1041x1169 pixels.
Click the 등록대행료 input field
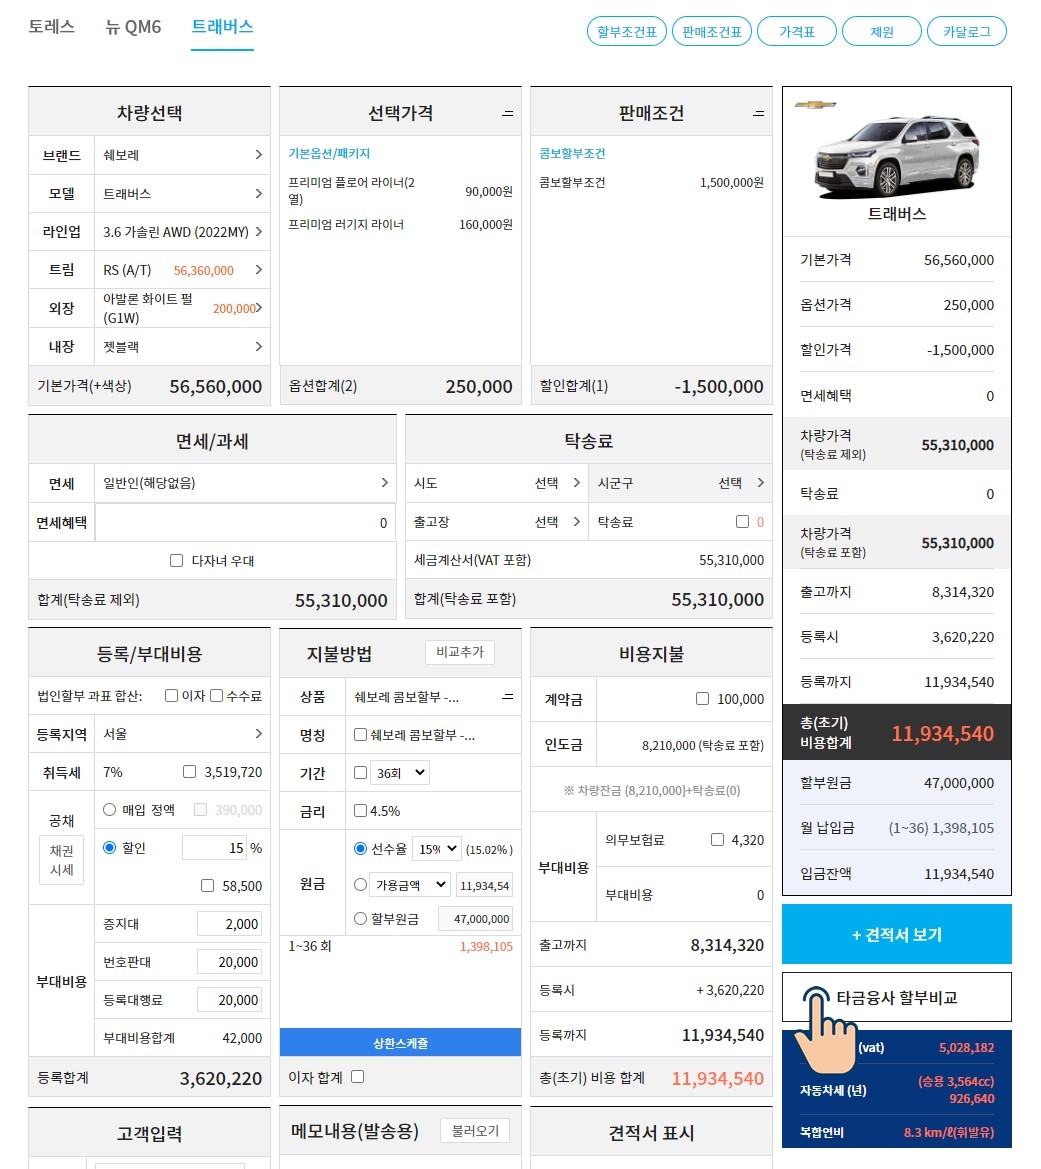click(x=230, y=1000)
